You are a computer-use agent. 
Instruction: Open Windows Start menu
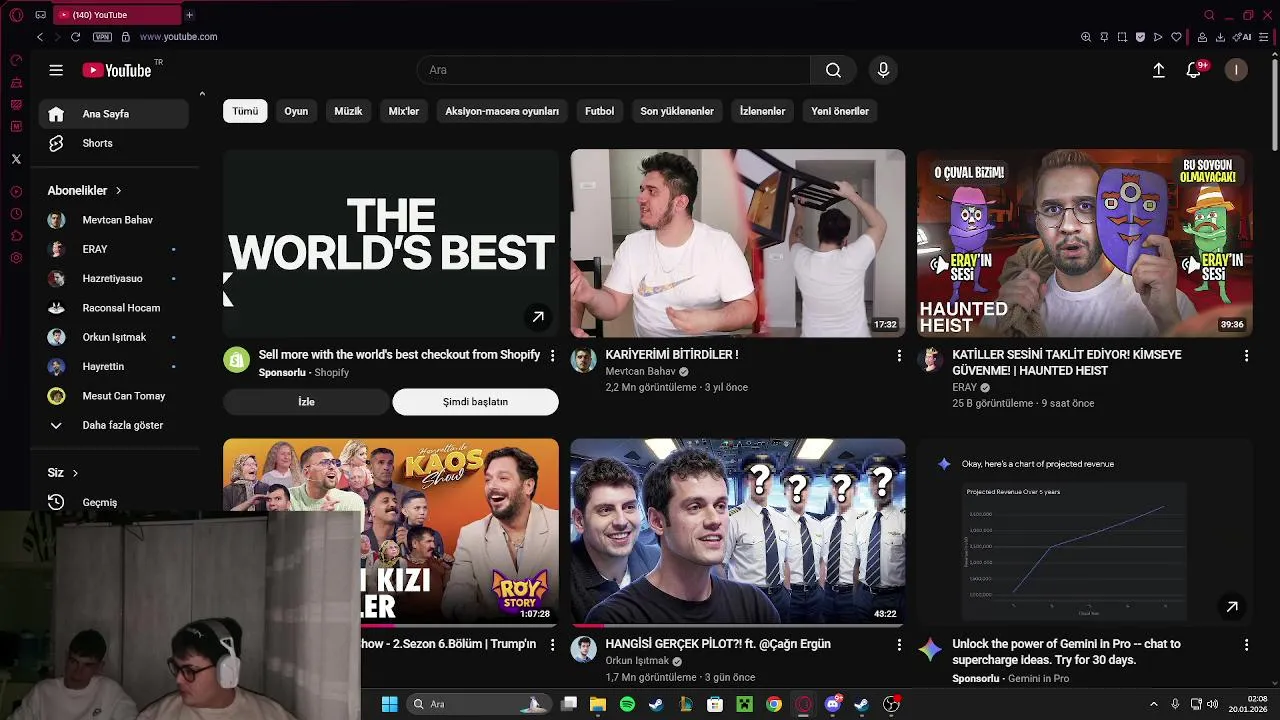pos(390,704)
